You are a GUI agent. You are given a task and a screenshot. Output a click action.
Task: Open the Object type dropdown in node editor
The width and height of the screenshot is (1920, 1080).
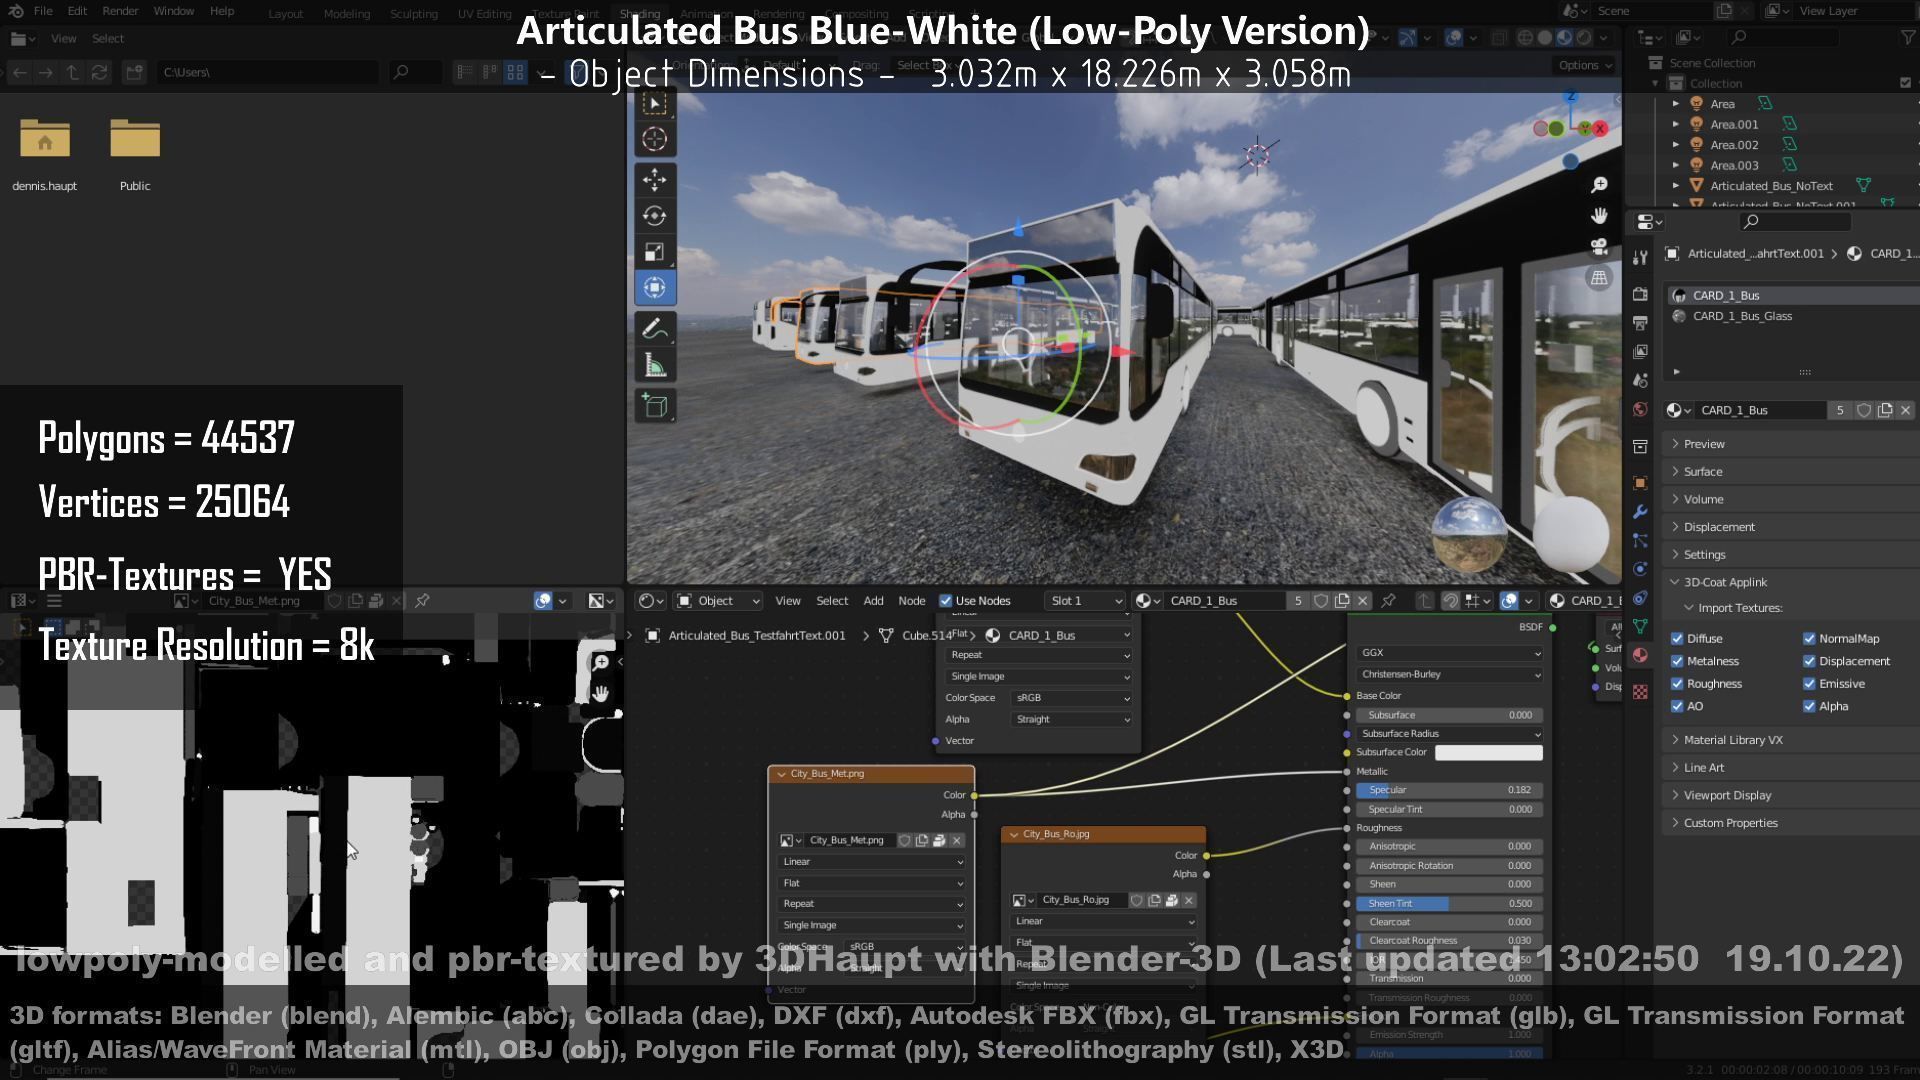point(718,601)
